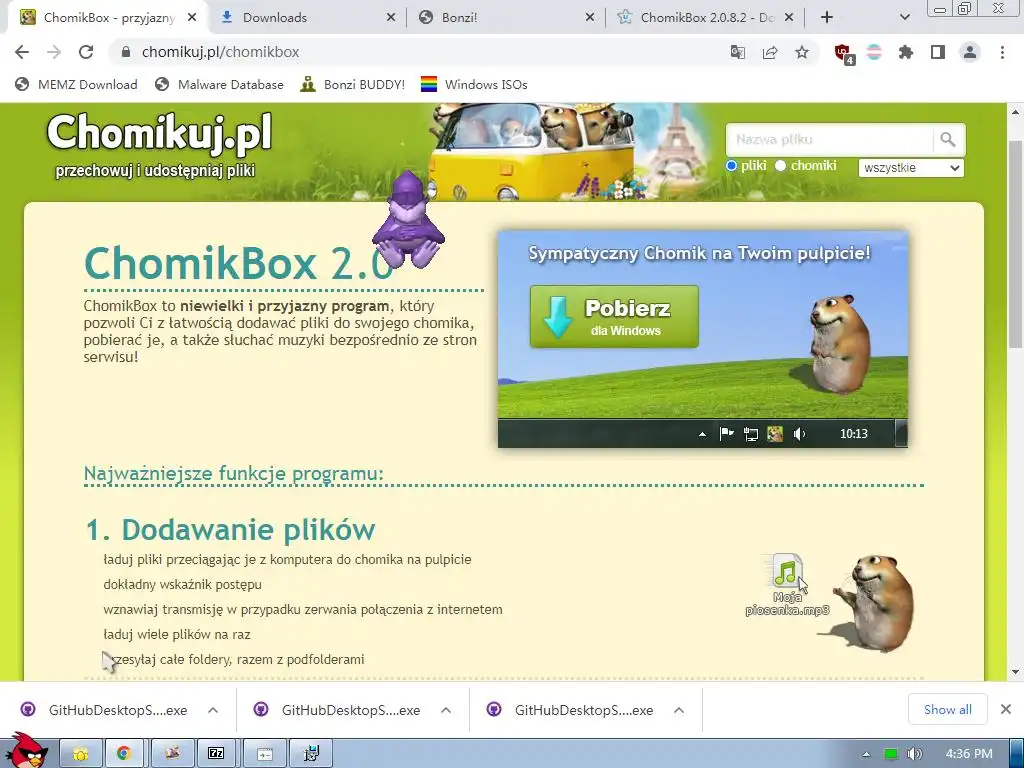This screenshot has height=768, width=1024.
Task: Click the purple Bonzi gorilla character
Action: click(x=408, y=220)
